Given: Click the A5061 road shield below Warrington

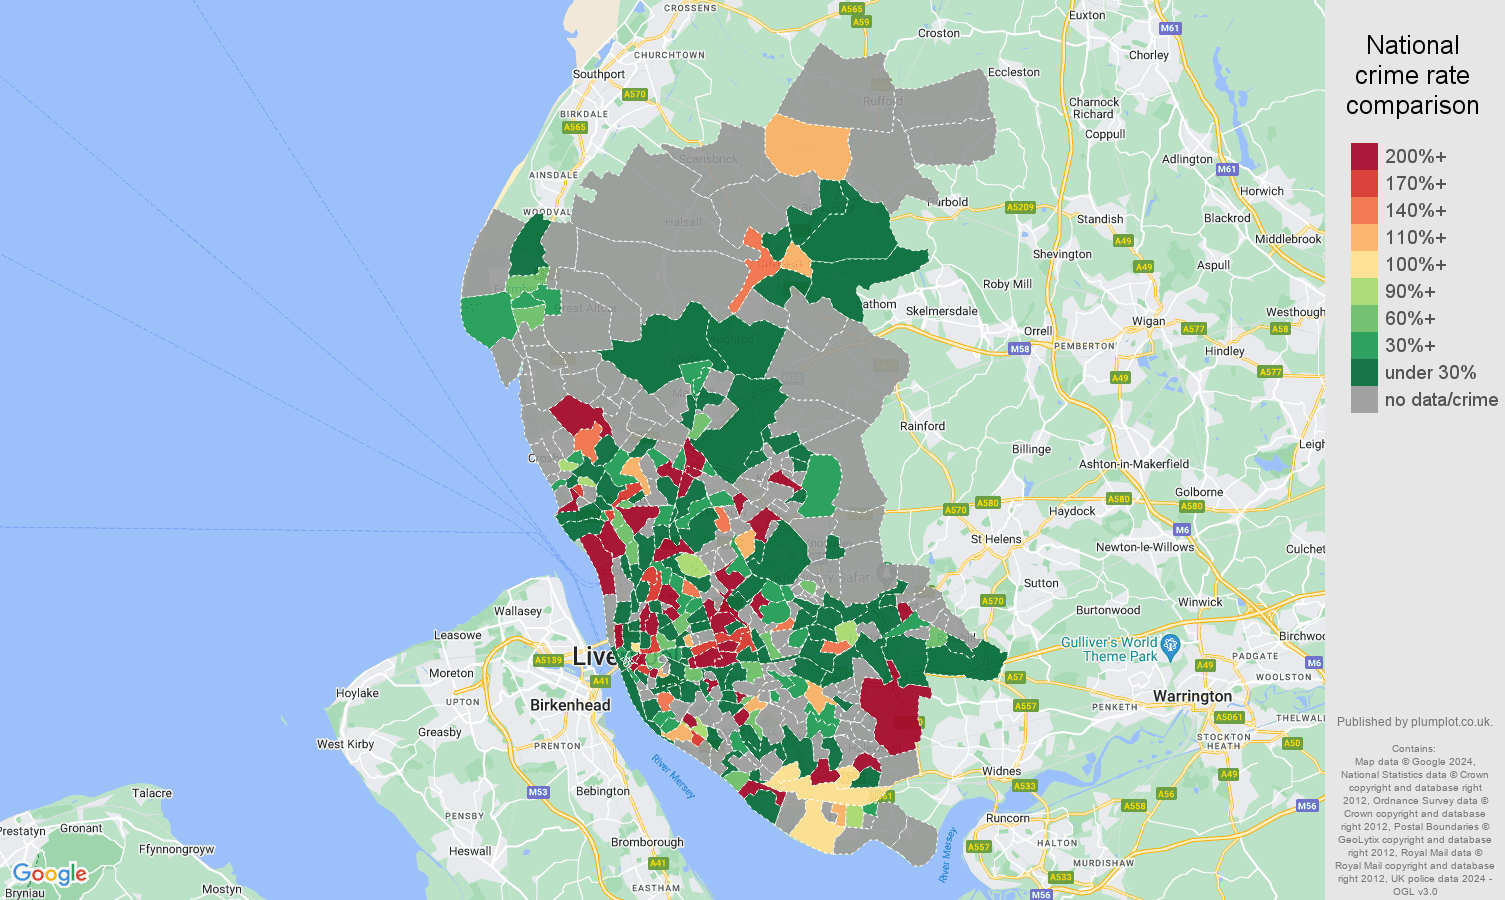Looking at the screenshot, I should pos(1229,717).
